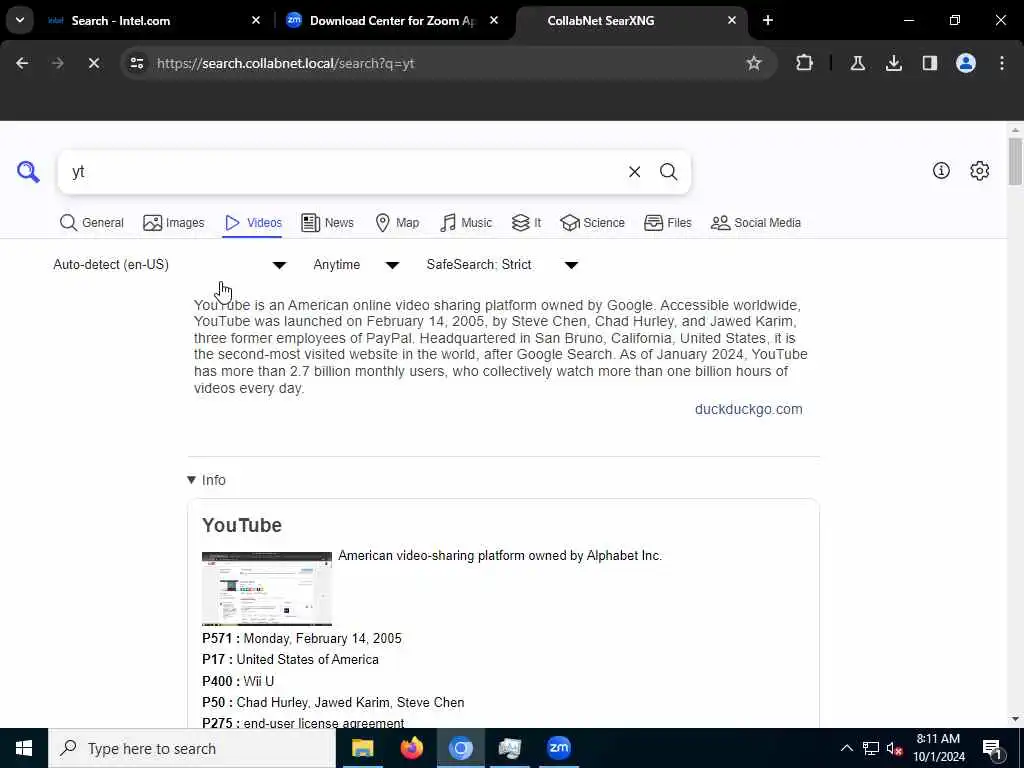This screenshot has width=1024, height=768.
Task: Select the Images search category
Action: tap(174, 223)
